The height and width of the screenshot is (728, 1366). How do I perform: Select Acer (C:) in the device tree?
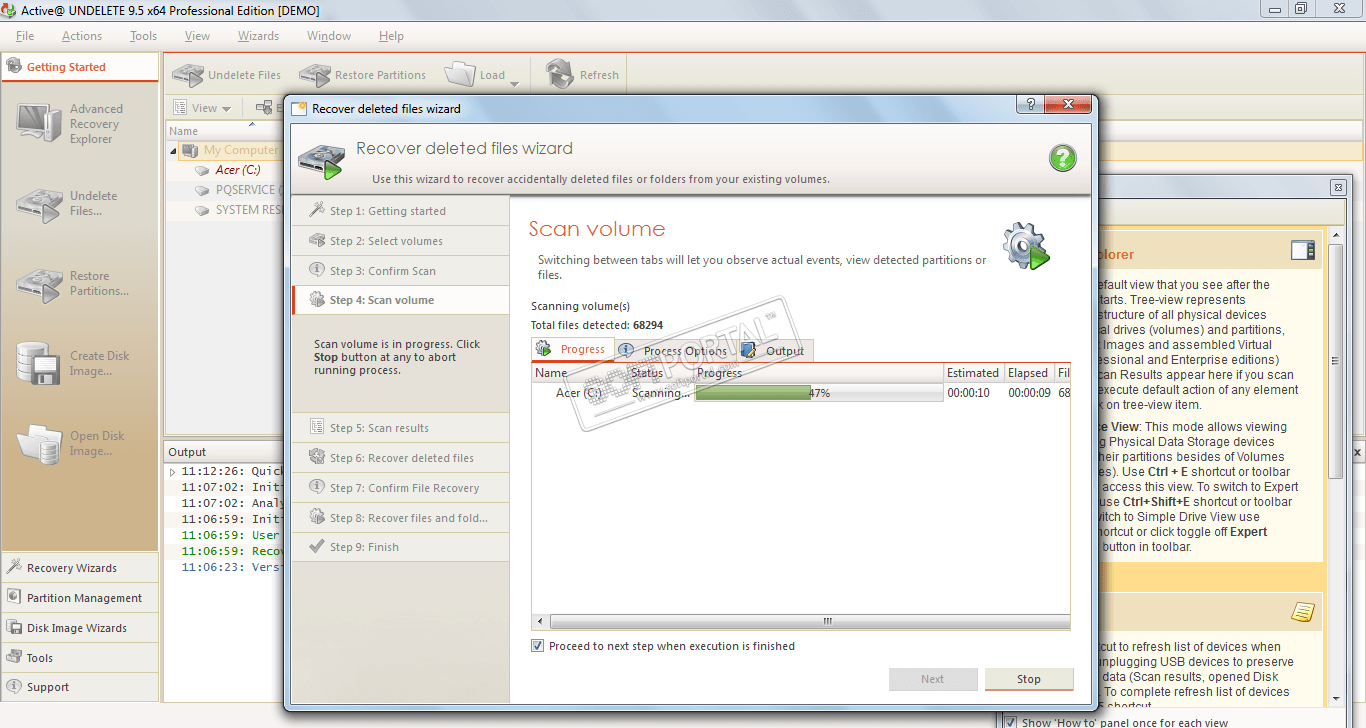point(238,170)
